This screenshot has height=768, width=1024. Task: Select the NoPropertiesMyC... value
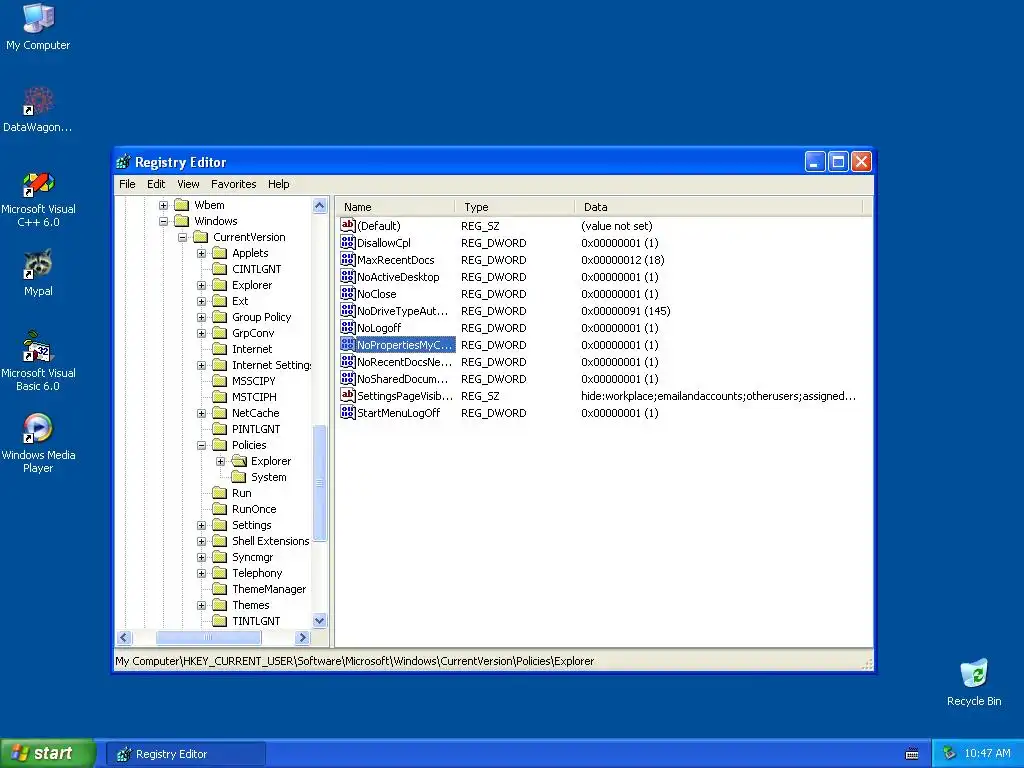[x=404, y=345]
